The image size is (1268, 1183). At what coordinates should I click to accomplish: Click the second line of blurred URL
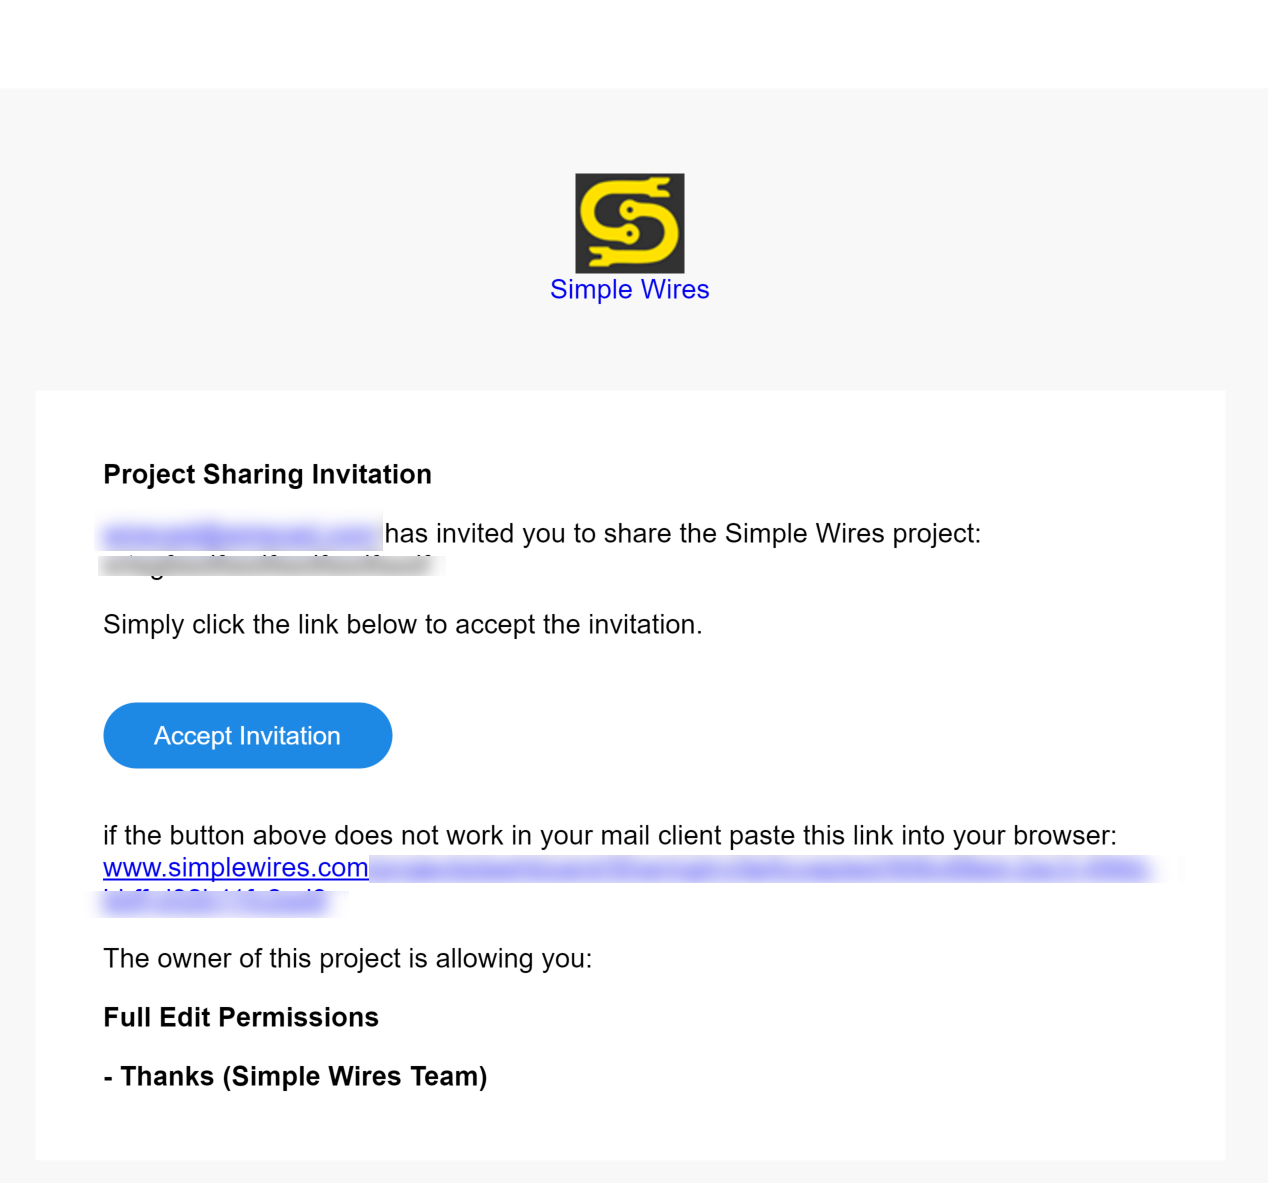tap(217, 902)
